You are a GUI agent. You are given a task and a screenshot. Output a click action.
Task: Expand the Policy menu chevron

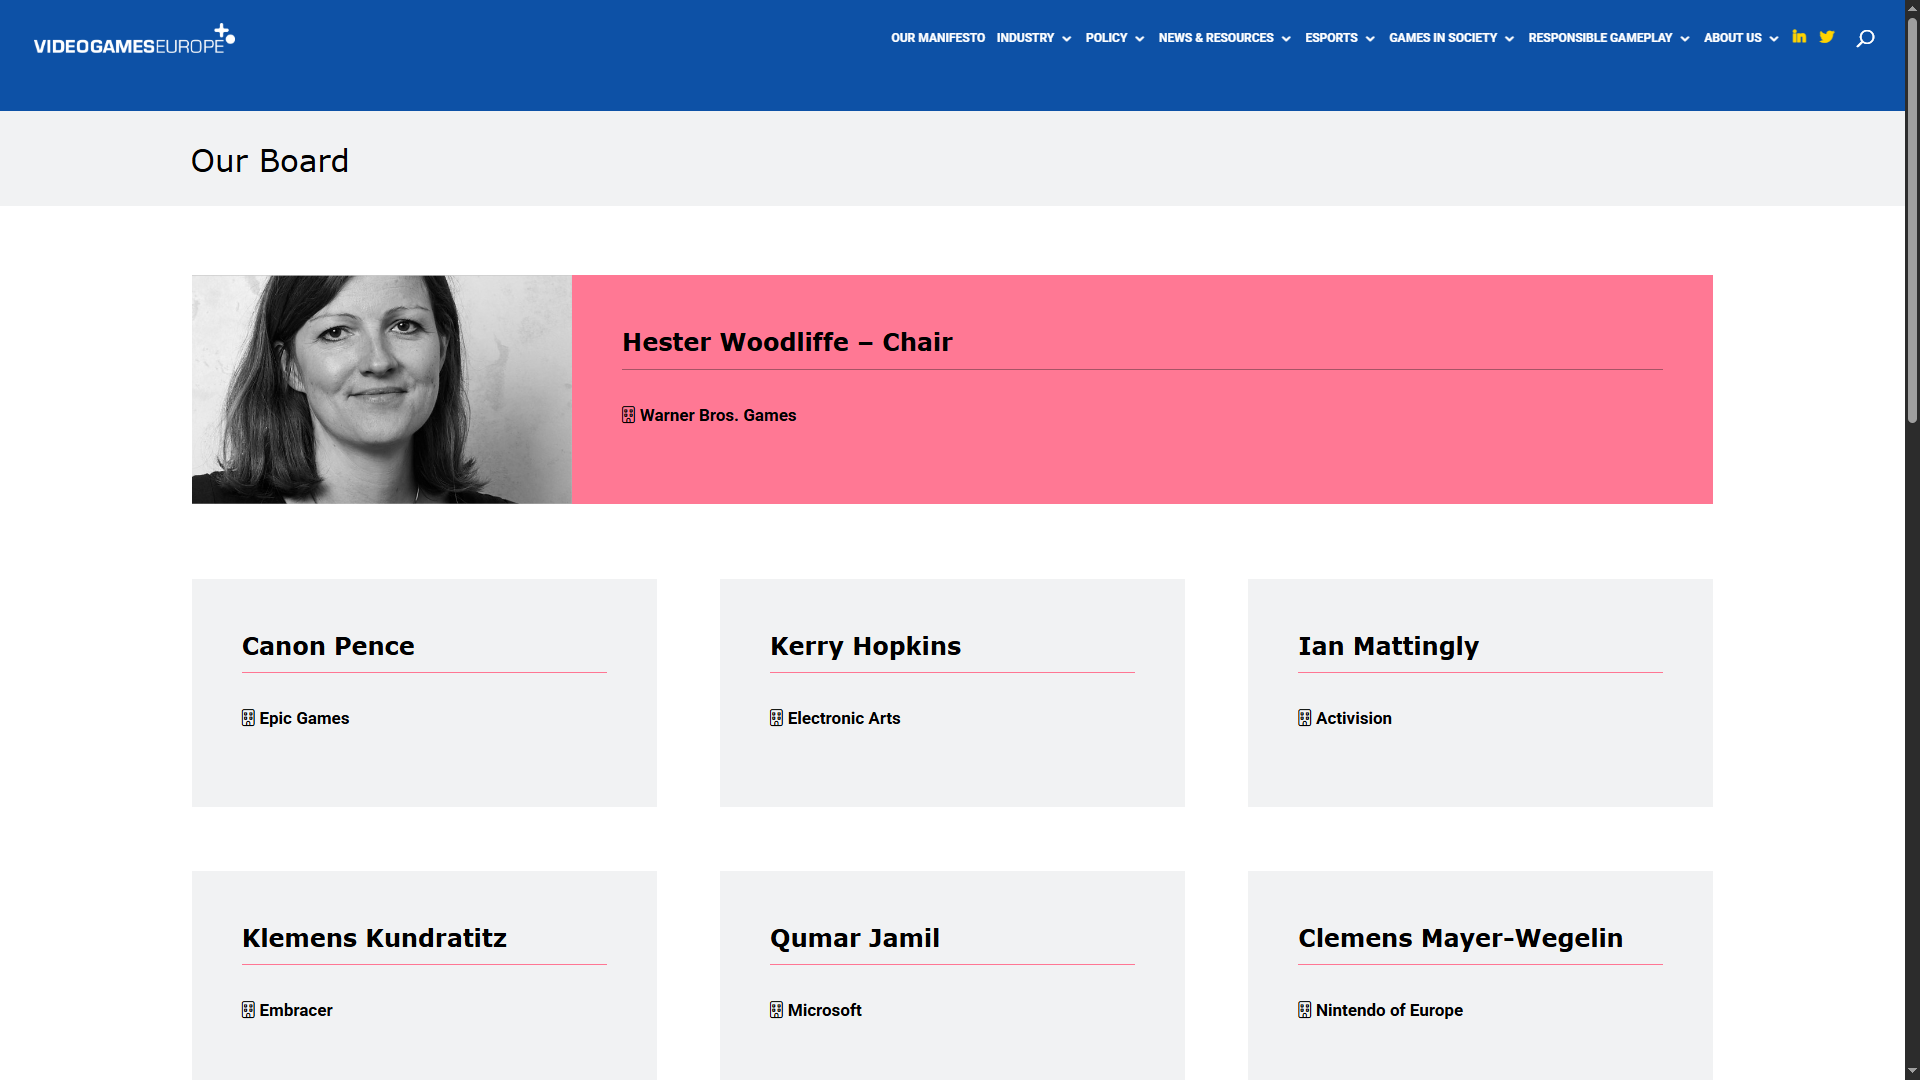pyautogui.click(x=1139, y=39)
